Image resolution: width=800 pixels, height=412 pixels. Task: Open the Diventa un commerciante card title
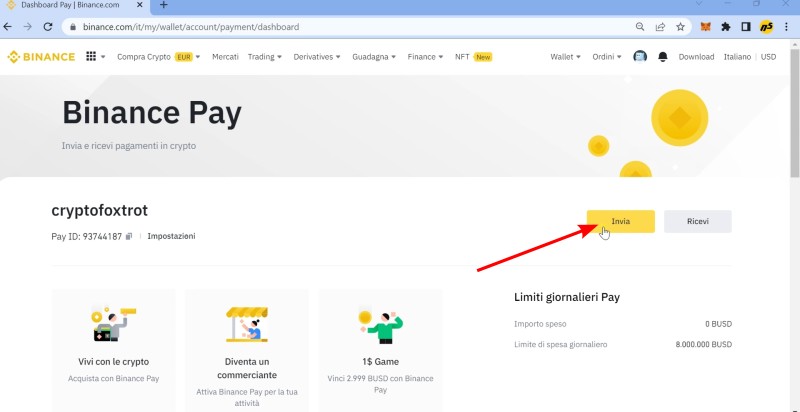pos(247,368)
